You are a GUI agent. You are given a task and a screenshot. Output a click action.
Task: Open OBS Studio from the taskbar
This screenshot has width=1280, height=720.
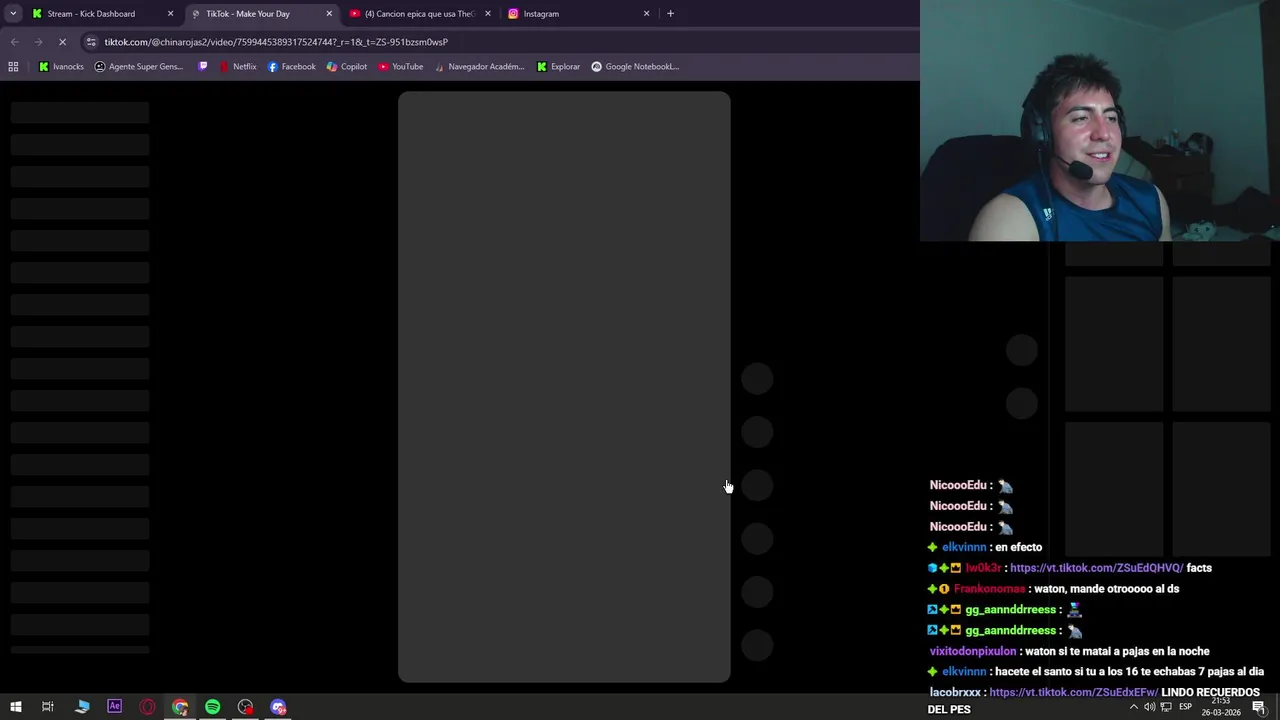[245, 707]
